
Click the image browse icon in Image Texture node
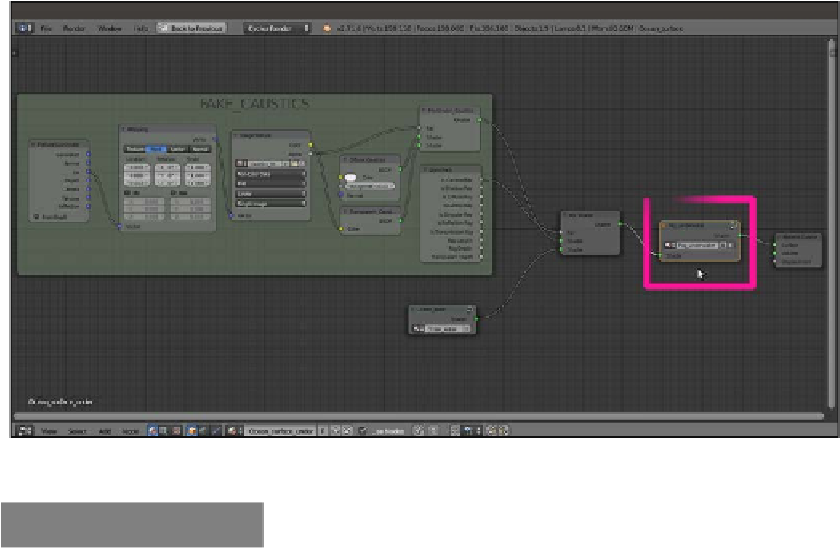point(241,162)
